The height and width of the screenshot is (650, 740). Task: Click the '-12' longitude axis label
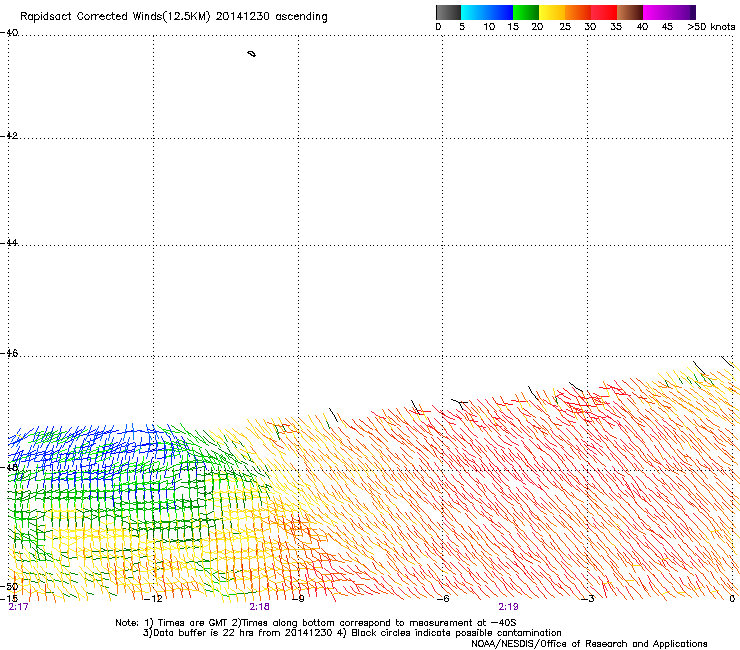153,599
